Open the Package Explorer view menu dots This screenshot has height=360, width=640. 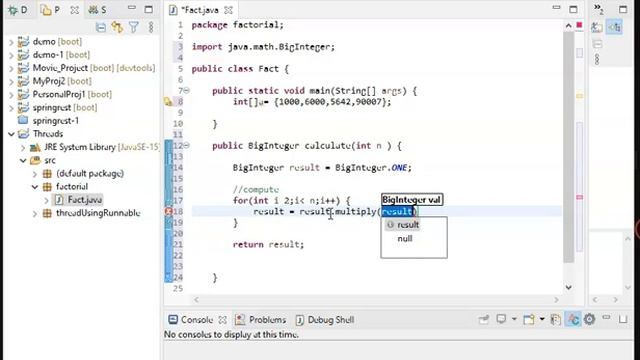[x=151, y=27]
